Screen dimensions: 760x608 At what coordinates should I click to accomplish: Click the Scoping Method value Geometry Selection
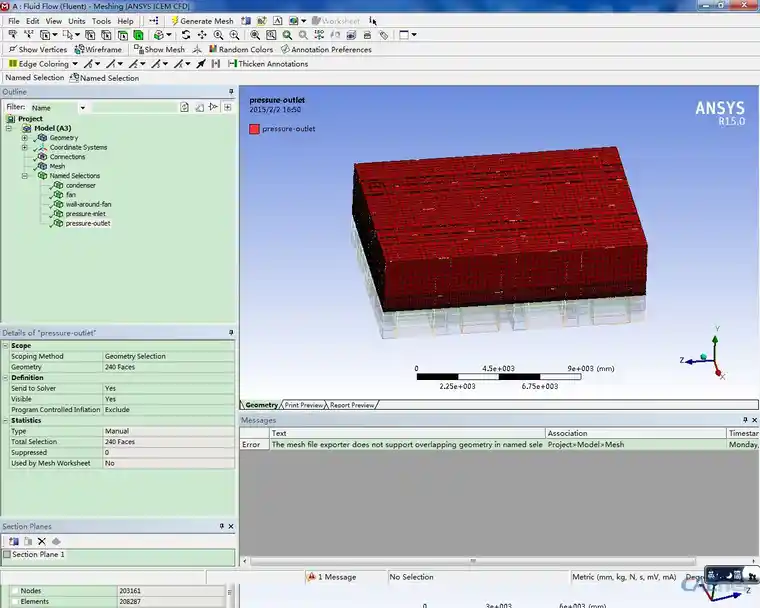[169, 356]
